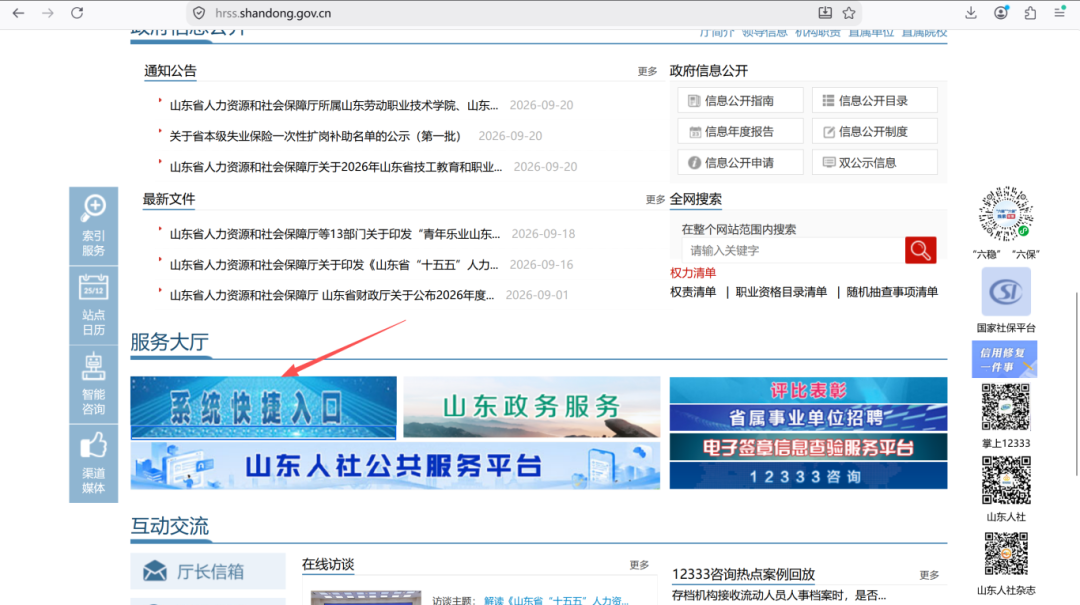Open site security shield info

[x=199, y=13]
